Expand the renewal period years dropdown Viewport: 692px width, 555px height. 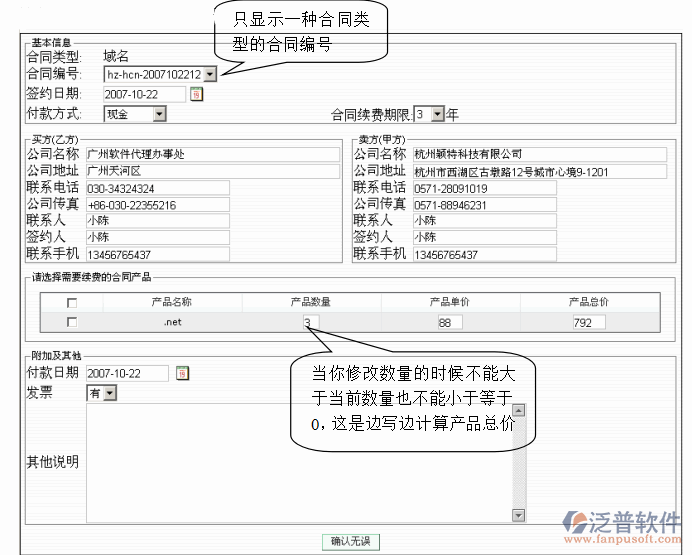click(x=437, y=114)
